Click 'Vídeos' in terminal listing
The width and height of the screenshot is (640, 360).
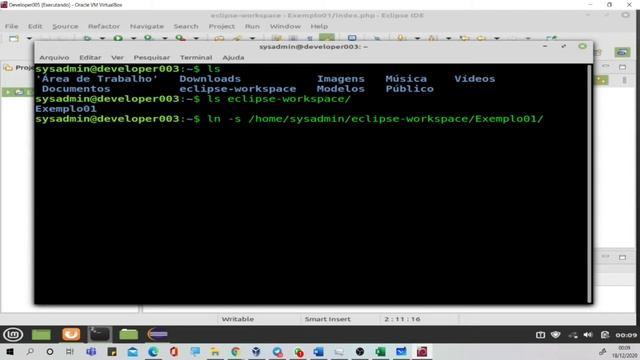coord(475,79)
